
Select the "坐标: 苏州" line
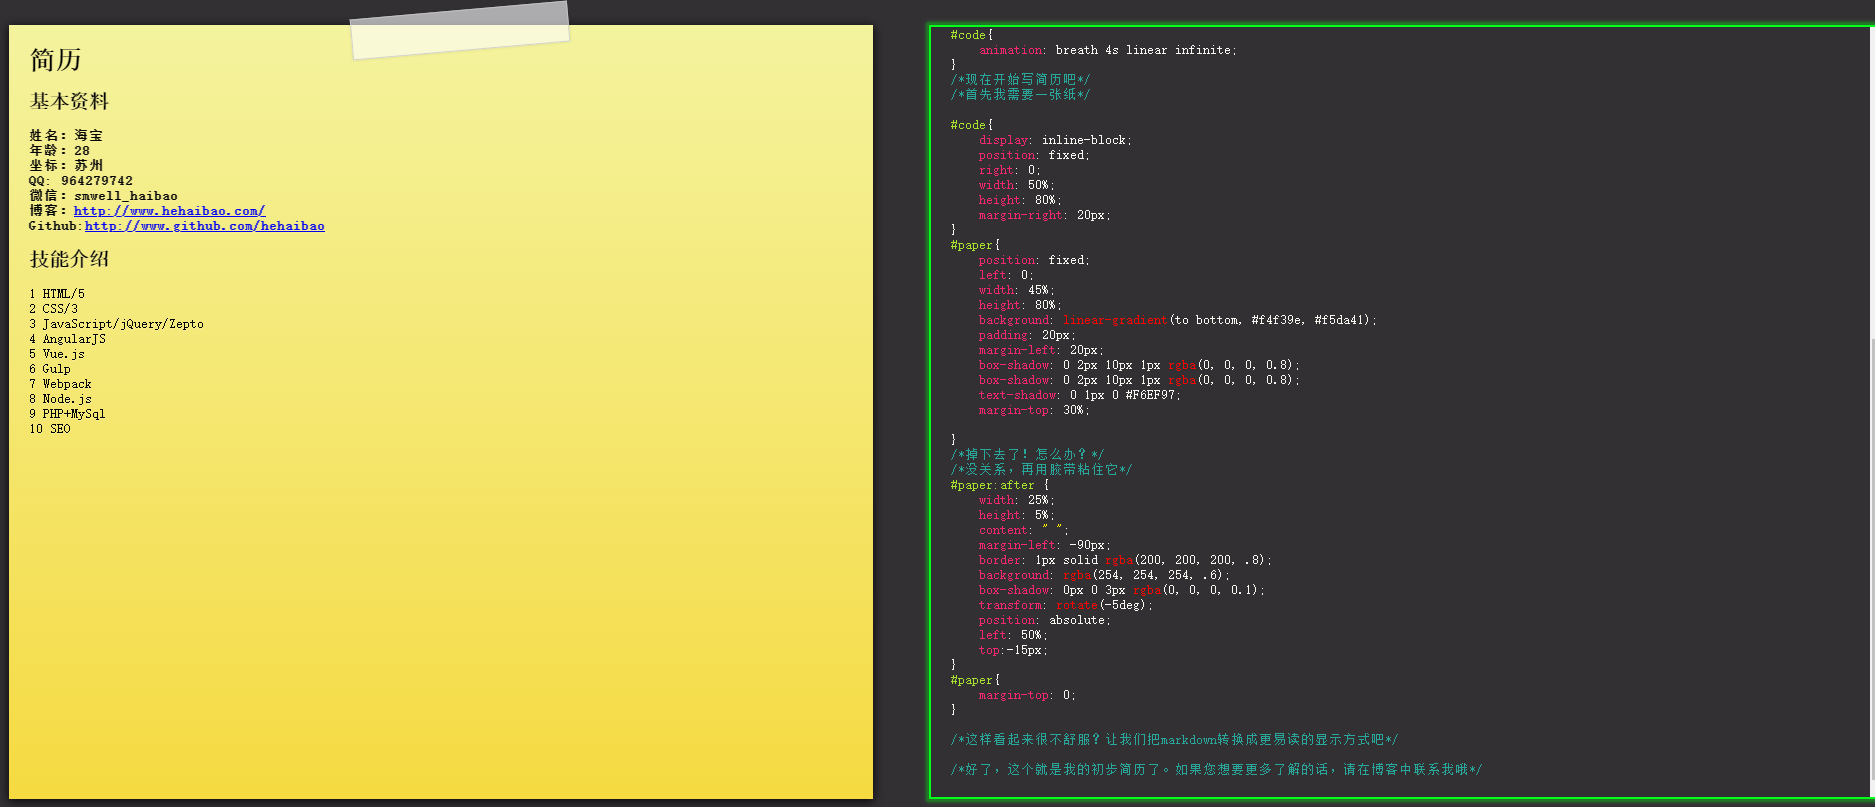66,166
